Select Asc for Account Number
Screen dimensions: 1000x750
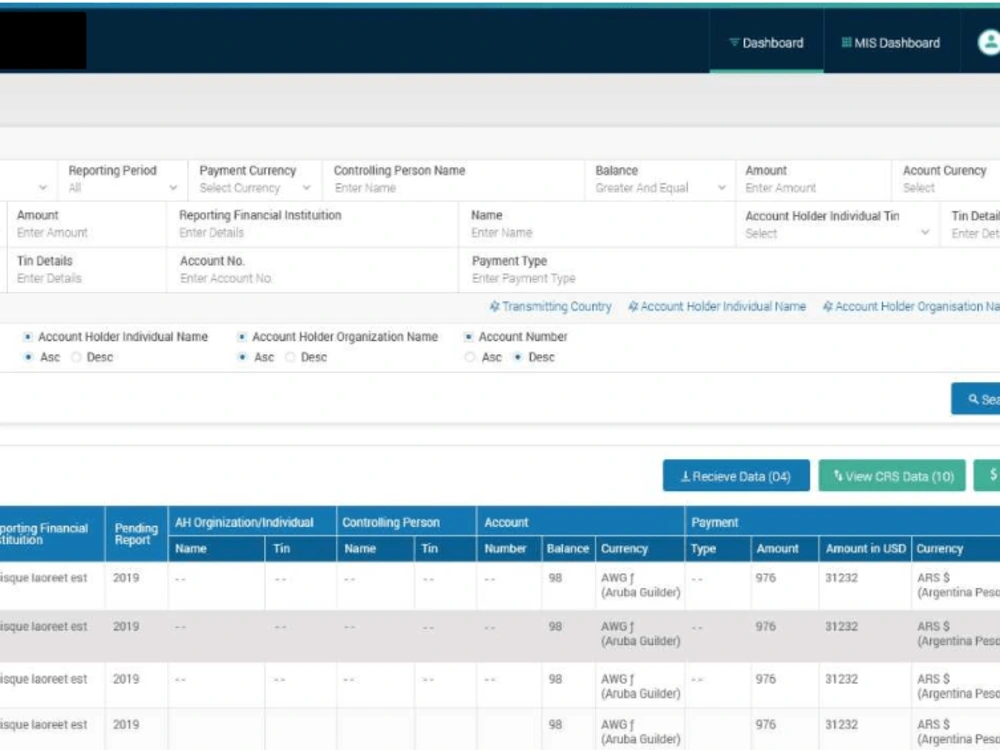click(470, 357)
